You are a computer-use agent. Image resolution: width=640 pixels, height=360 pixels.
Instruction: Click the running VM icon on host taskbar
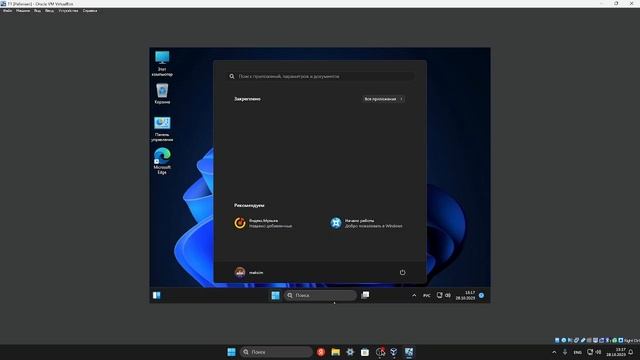tap(409, 352)
